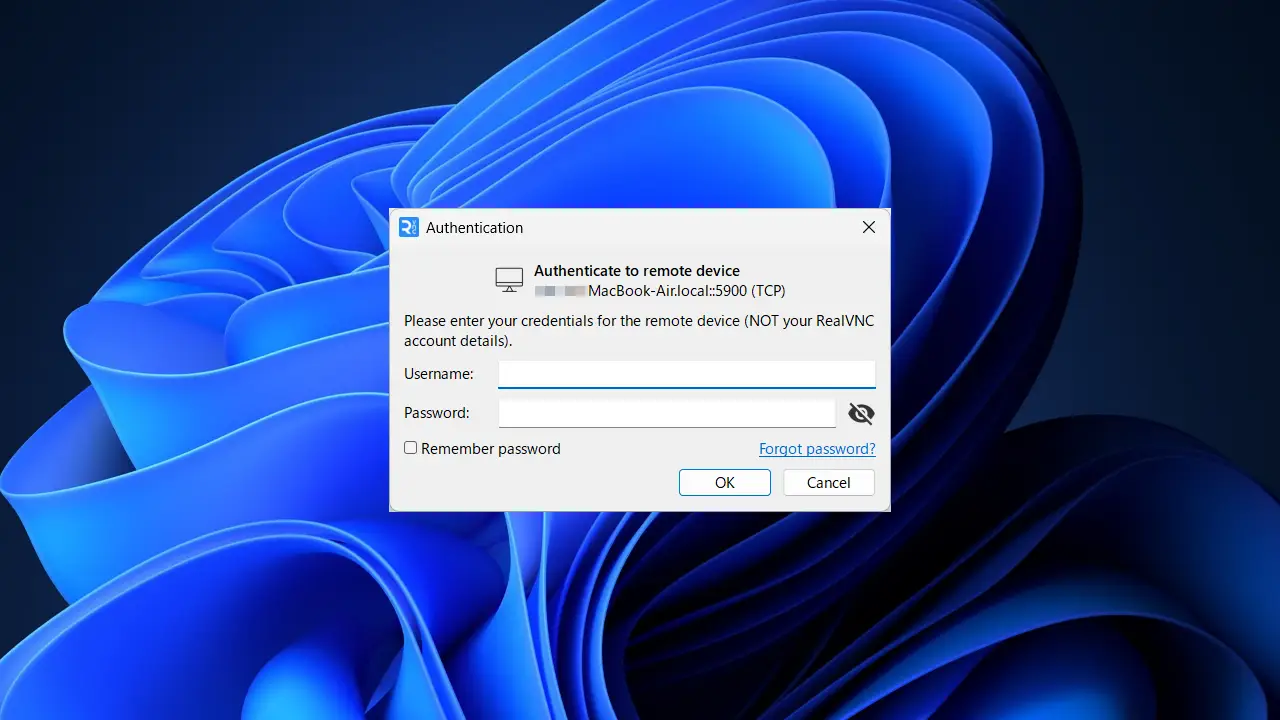Click the "Remember password" label text
This screenshot has width=1280, height=720.
490,449
